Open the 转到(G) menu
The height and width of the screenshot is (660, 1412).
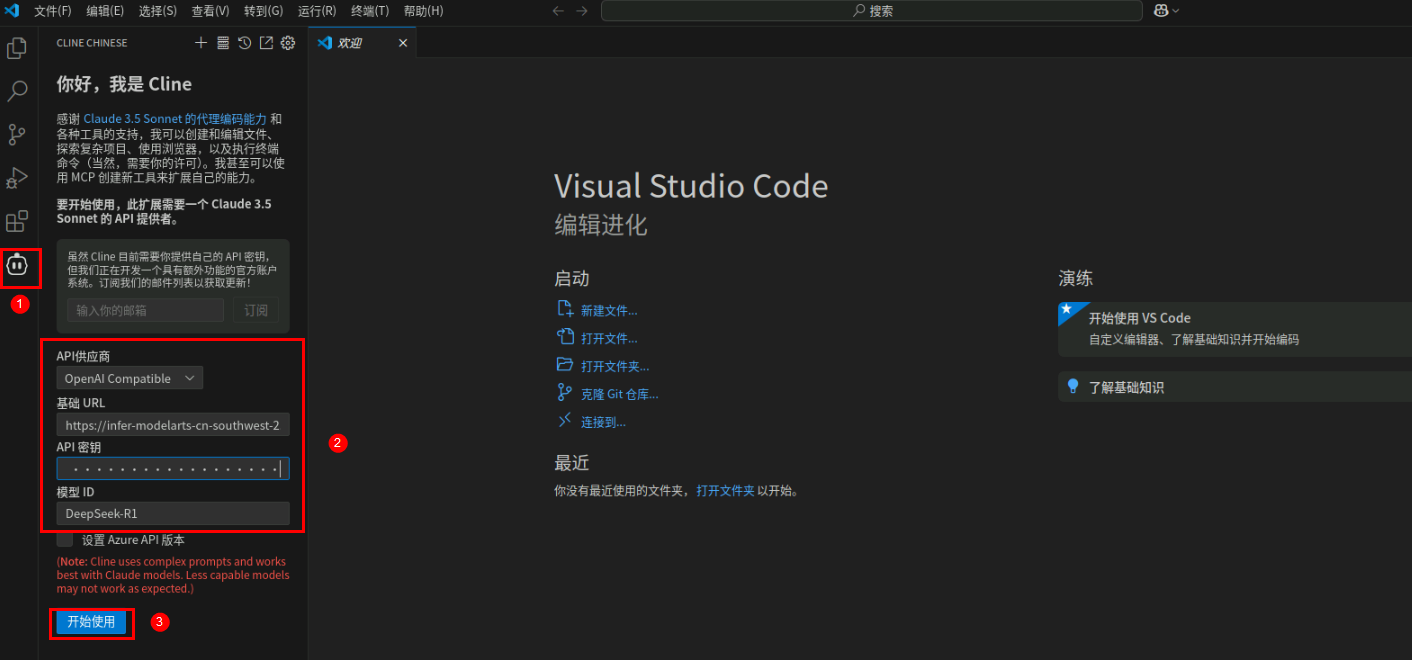click(263, 11)
